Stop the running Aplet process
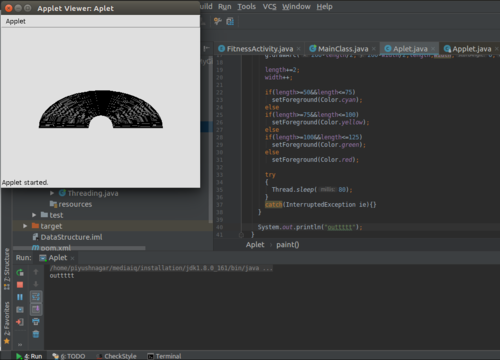The image size is (500, 360). tap(20, 285)
